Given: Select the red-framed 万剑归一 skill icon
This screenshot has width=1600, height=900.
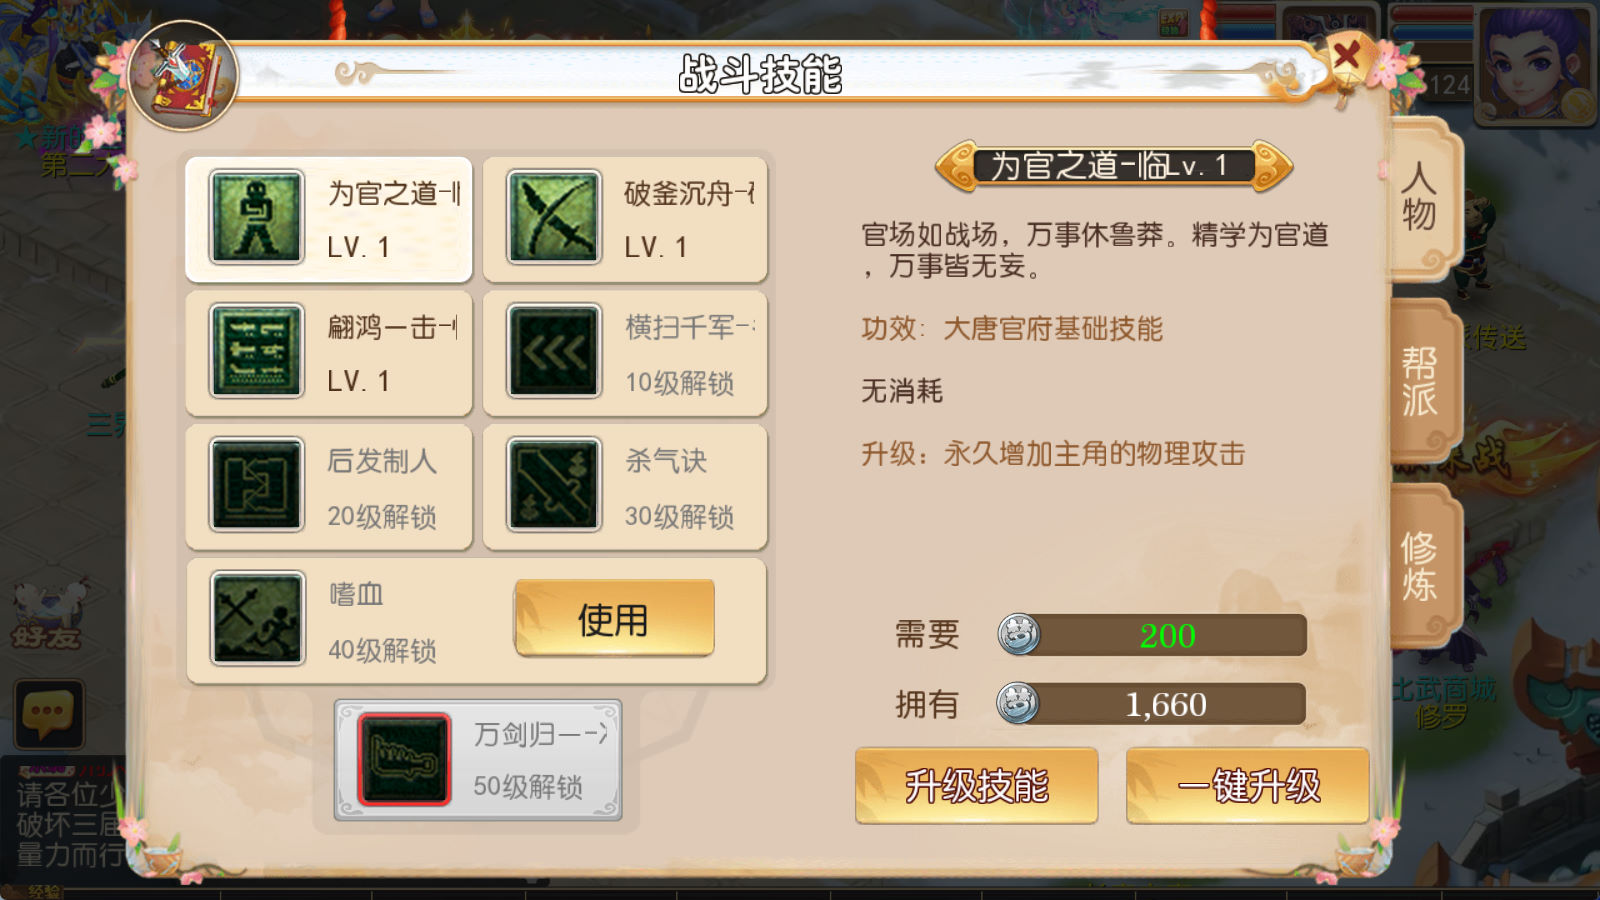Looking at the screenshot, I should click(404, 759).
